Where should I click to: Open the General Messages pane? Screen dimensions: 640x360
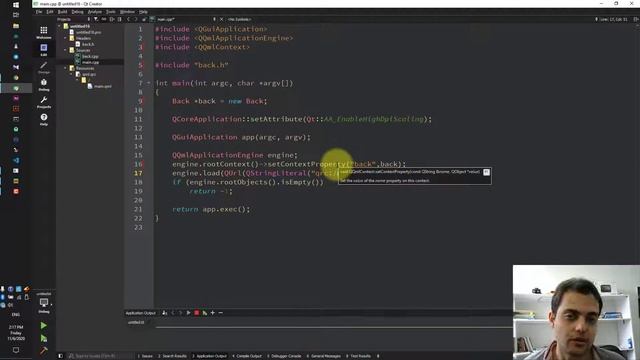324,356
